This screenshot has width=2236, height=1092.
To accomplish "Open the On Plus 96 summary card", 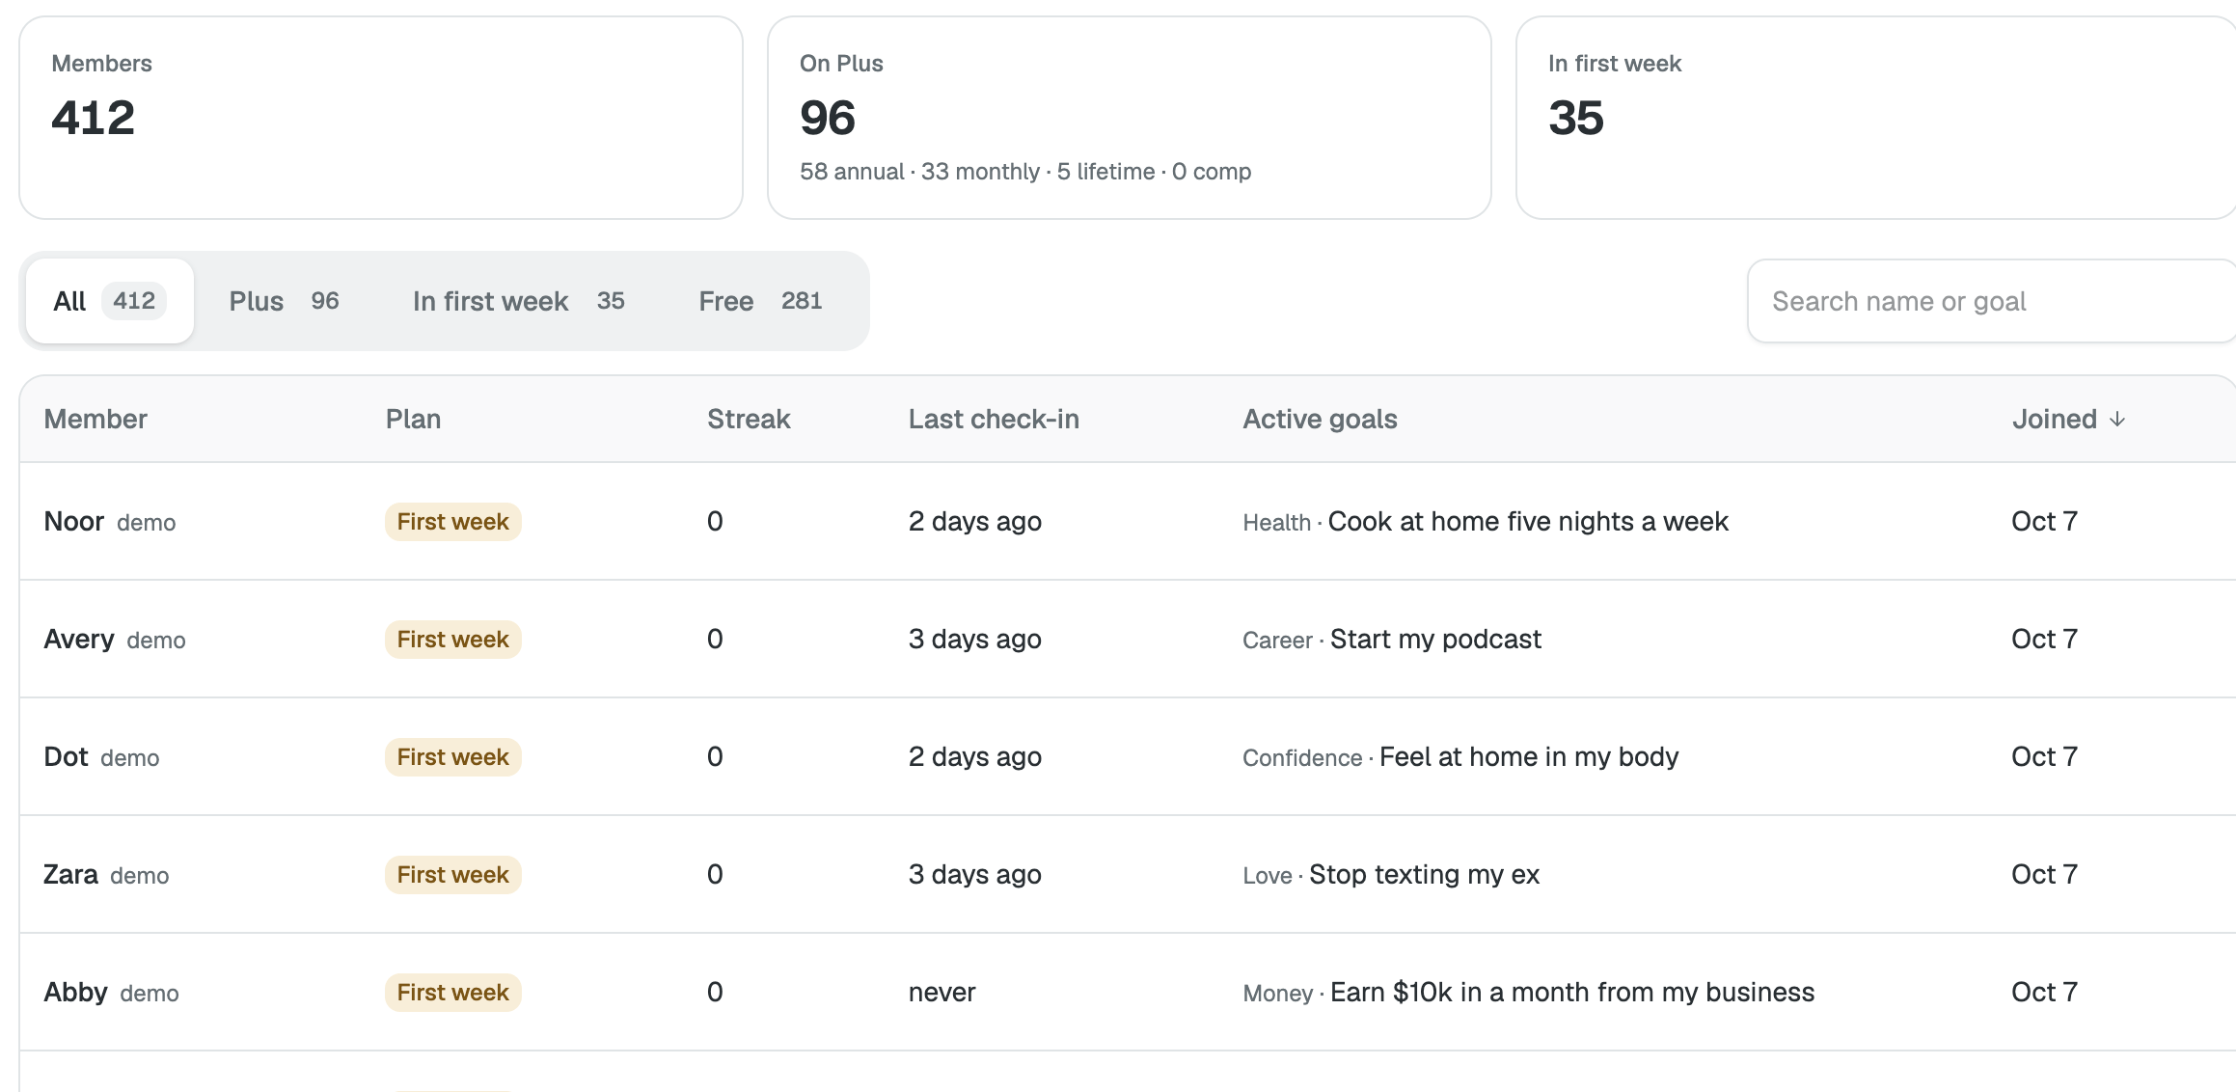I will (1129, 117).
